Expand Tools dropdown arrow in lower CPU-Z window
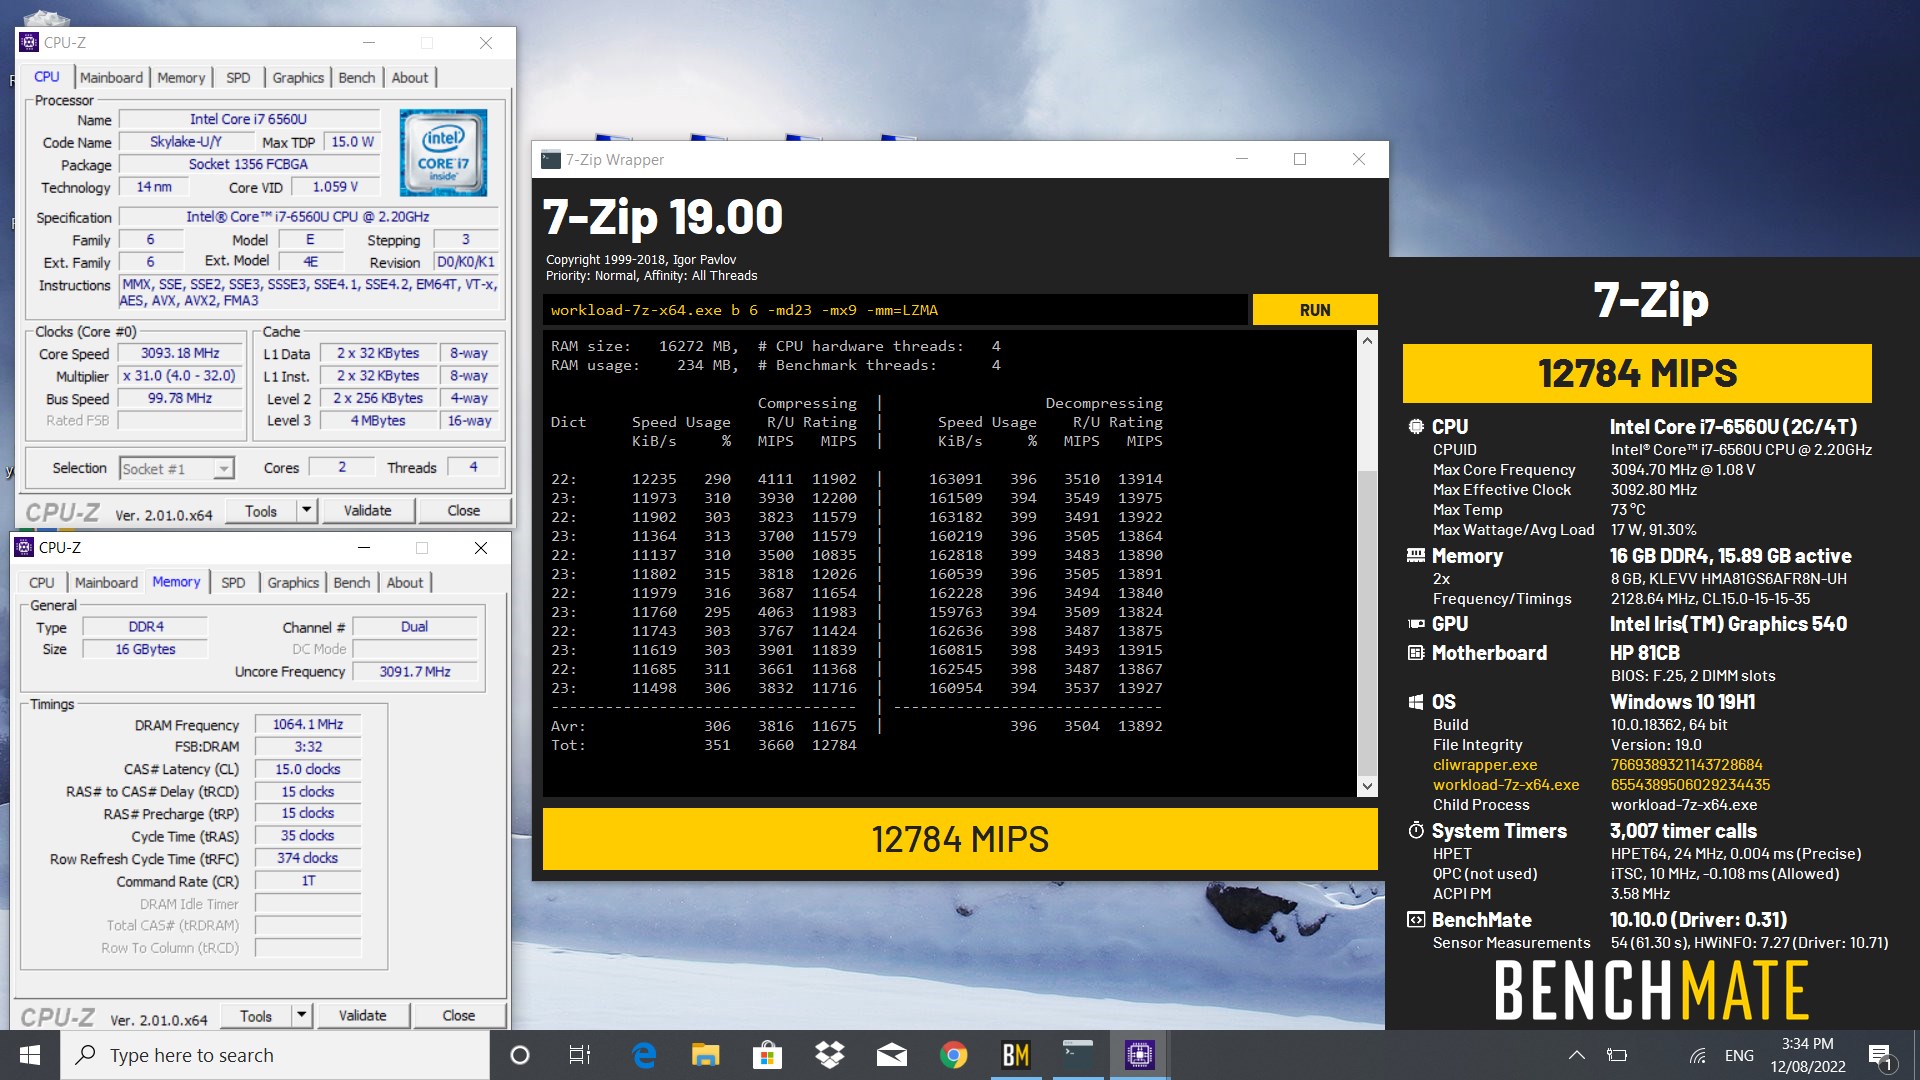 (302, 1015)
